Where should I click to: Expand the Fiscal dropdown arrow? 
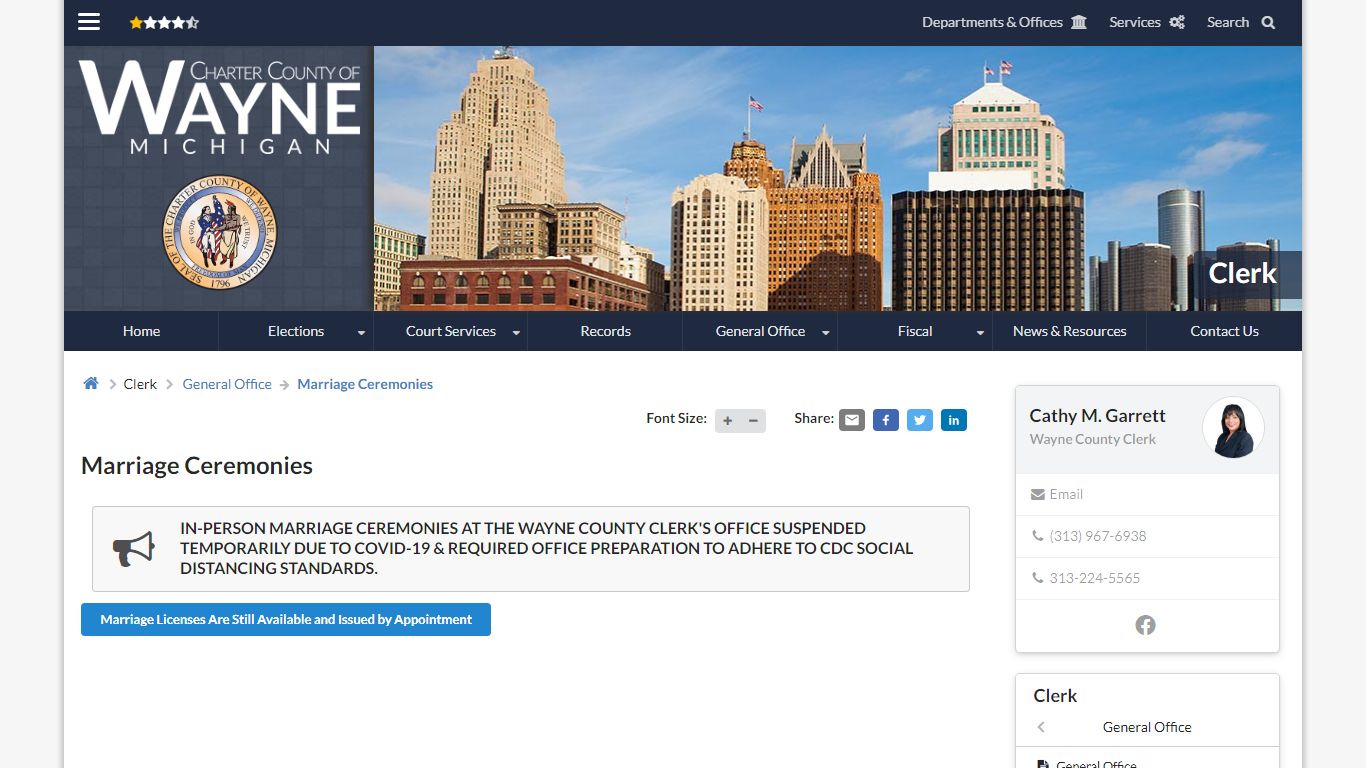(x=980, y=332)
